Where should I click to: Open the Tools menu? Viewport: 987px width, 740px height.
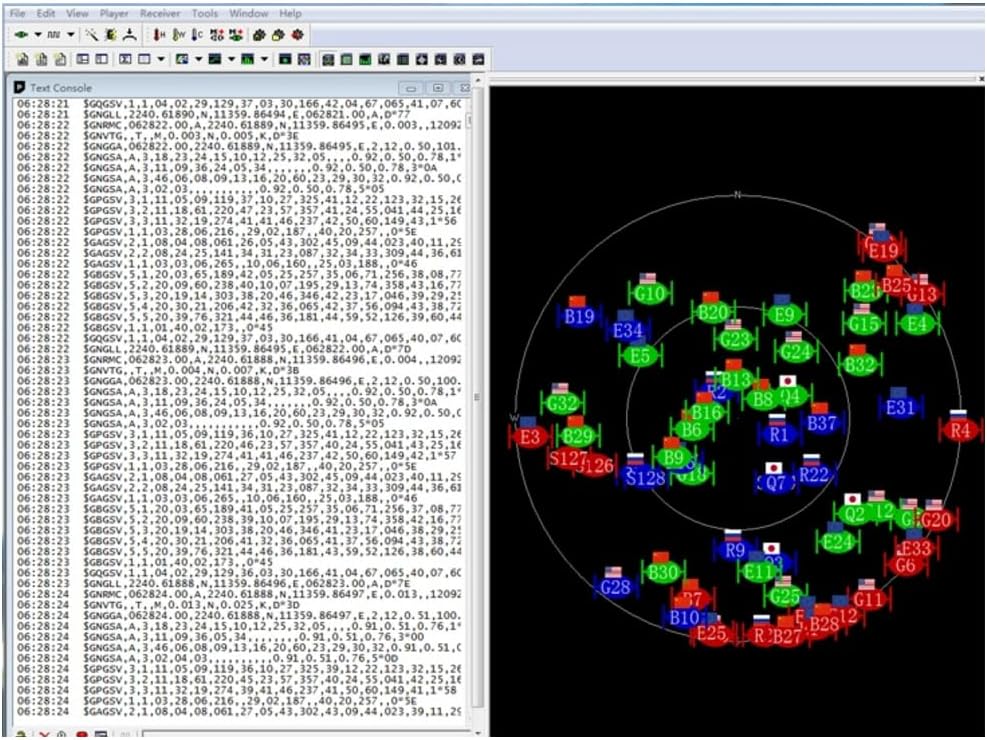[205, 13]
